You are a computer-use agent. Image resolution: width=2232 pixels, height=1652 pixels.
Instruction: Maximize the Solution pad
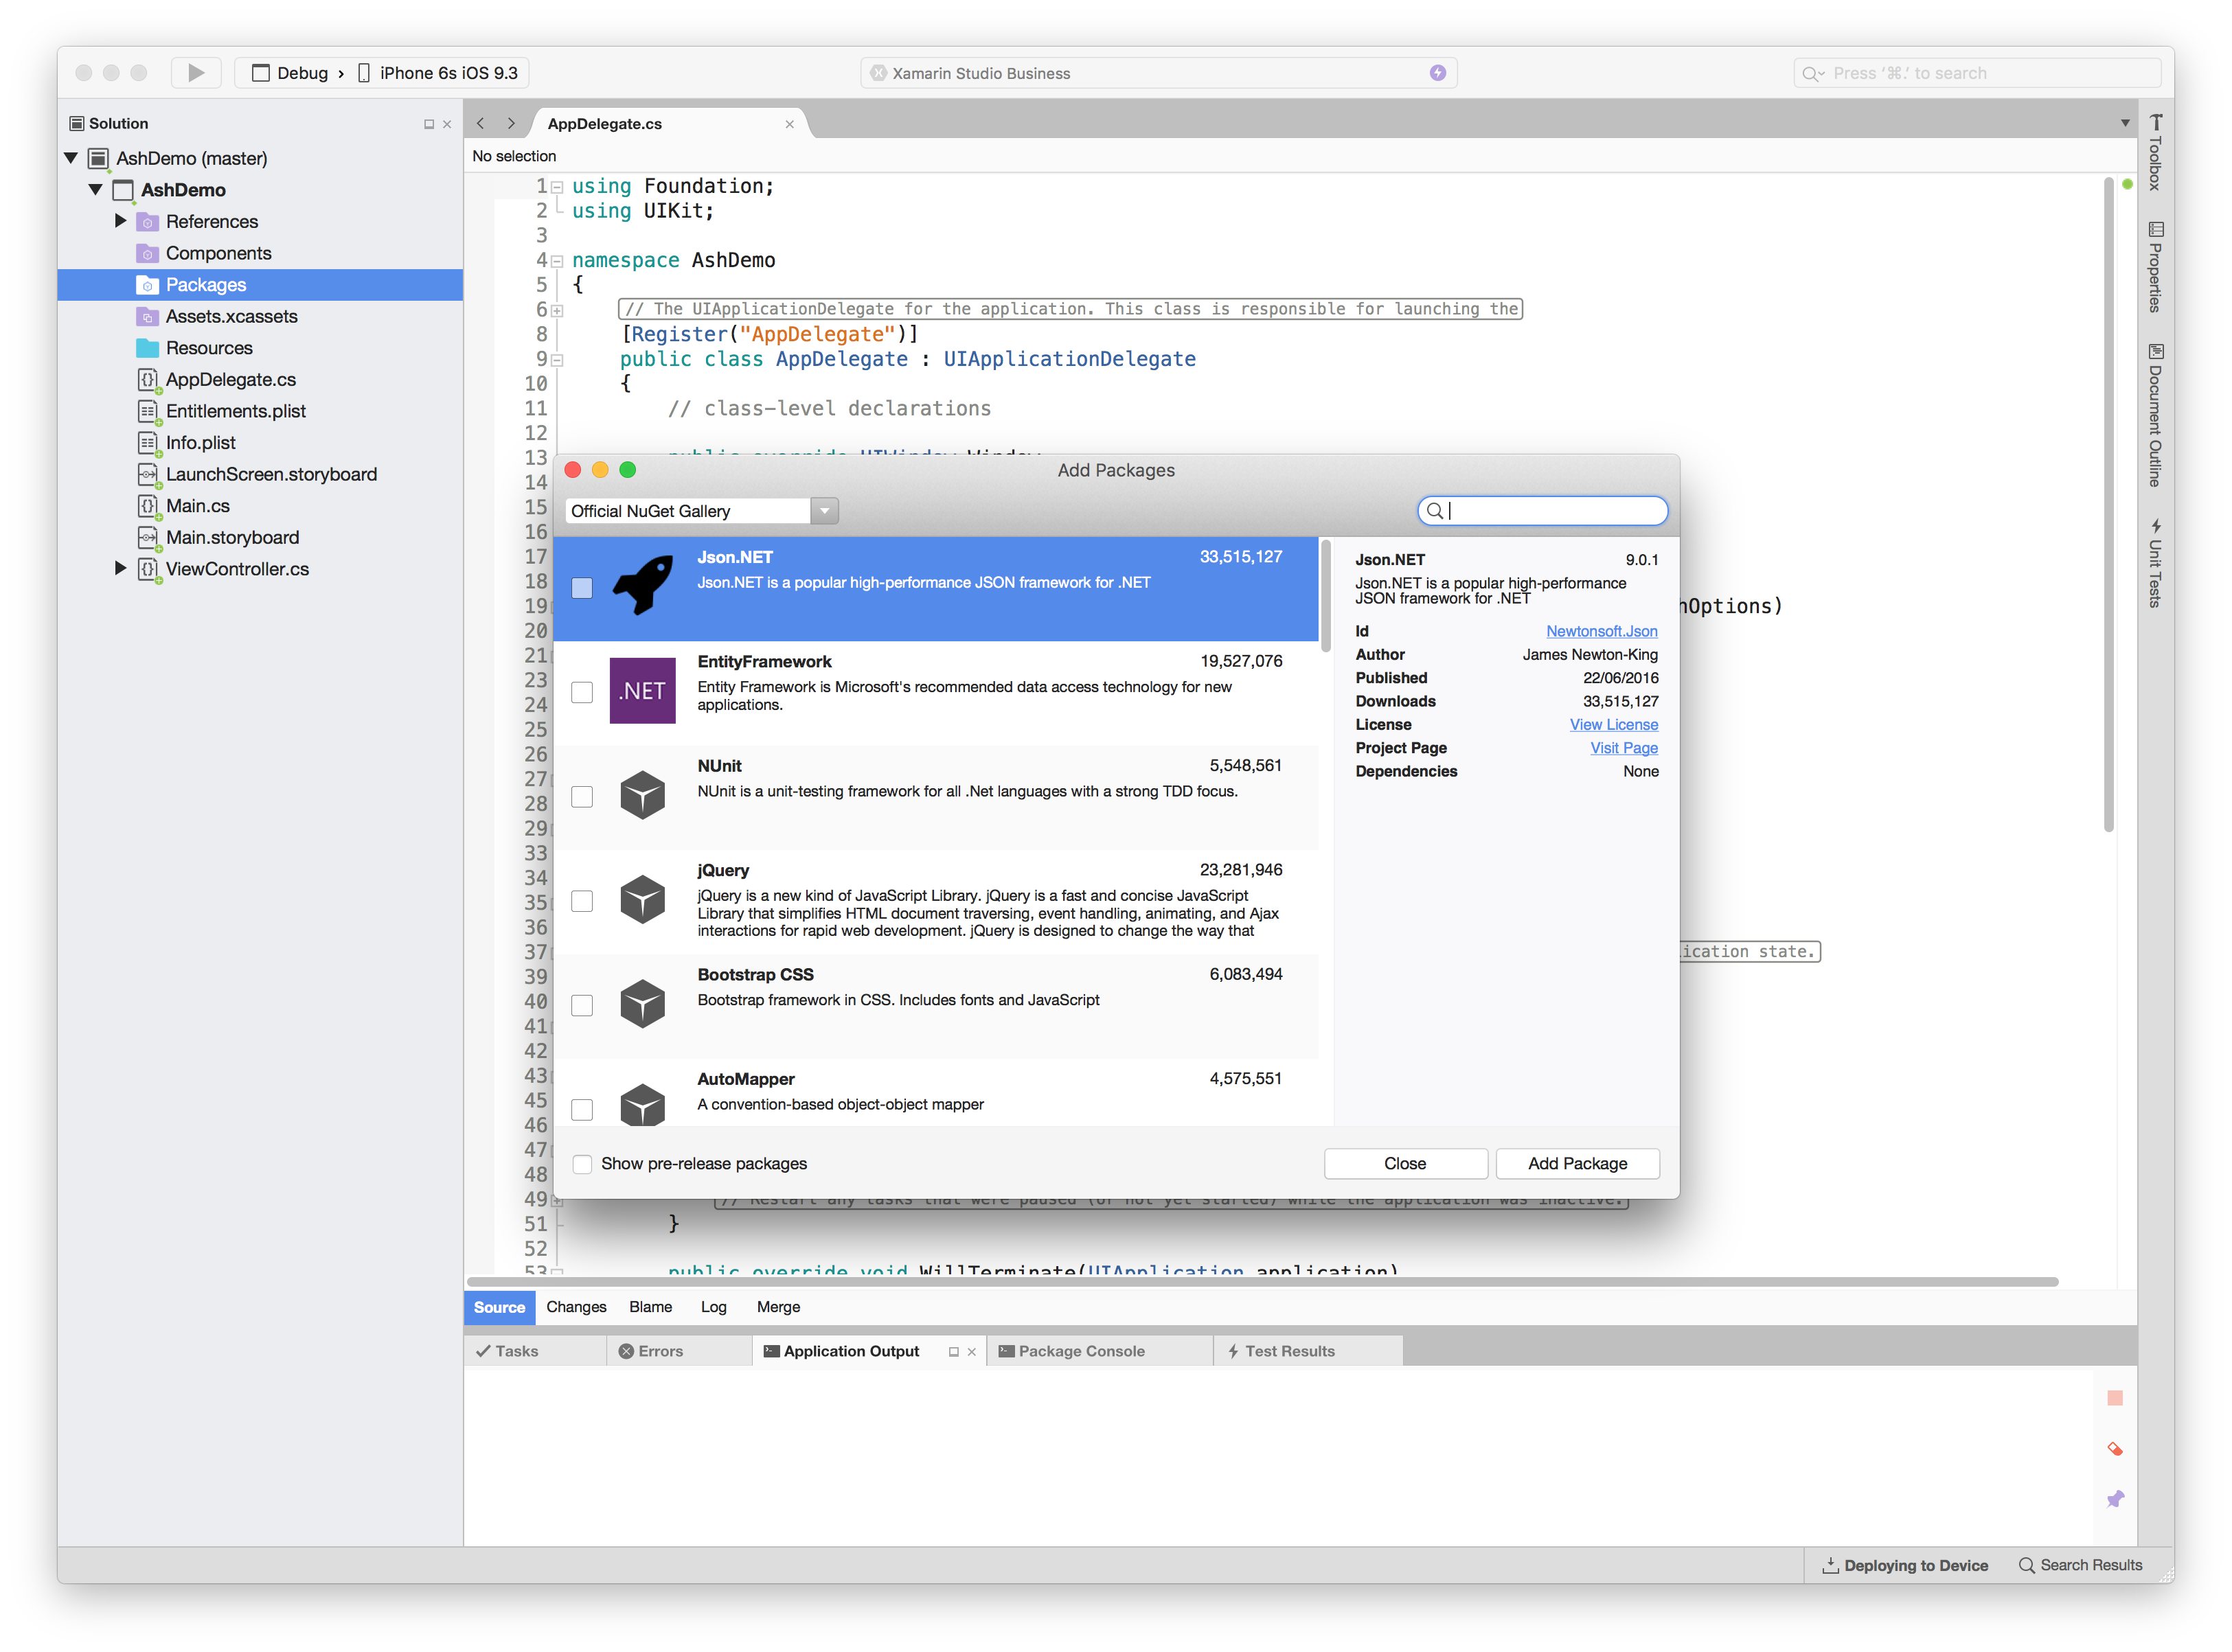tap(429, 124)
